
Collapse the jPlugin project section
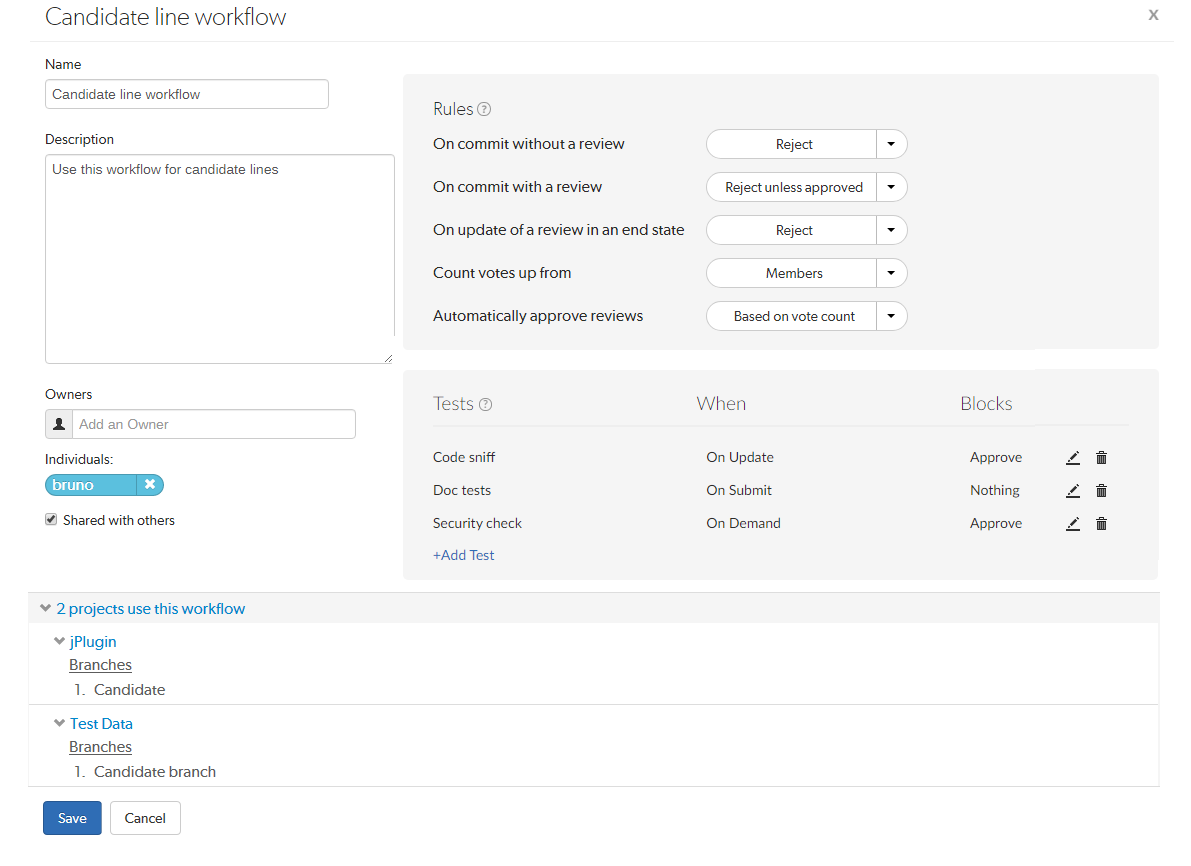pyautogui.click(x=59, y=641)
